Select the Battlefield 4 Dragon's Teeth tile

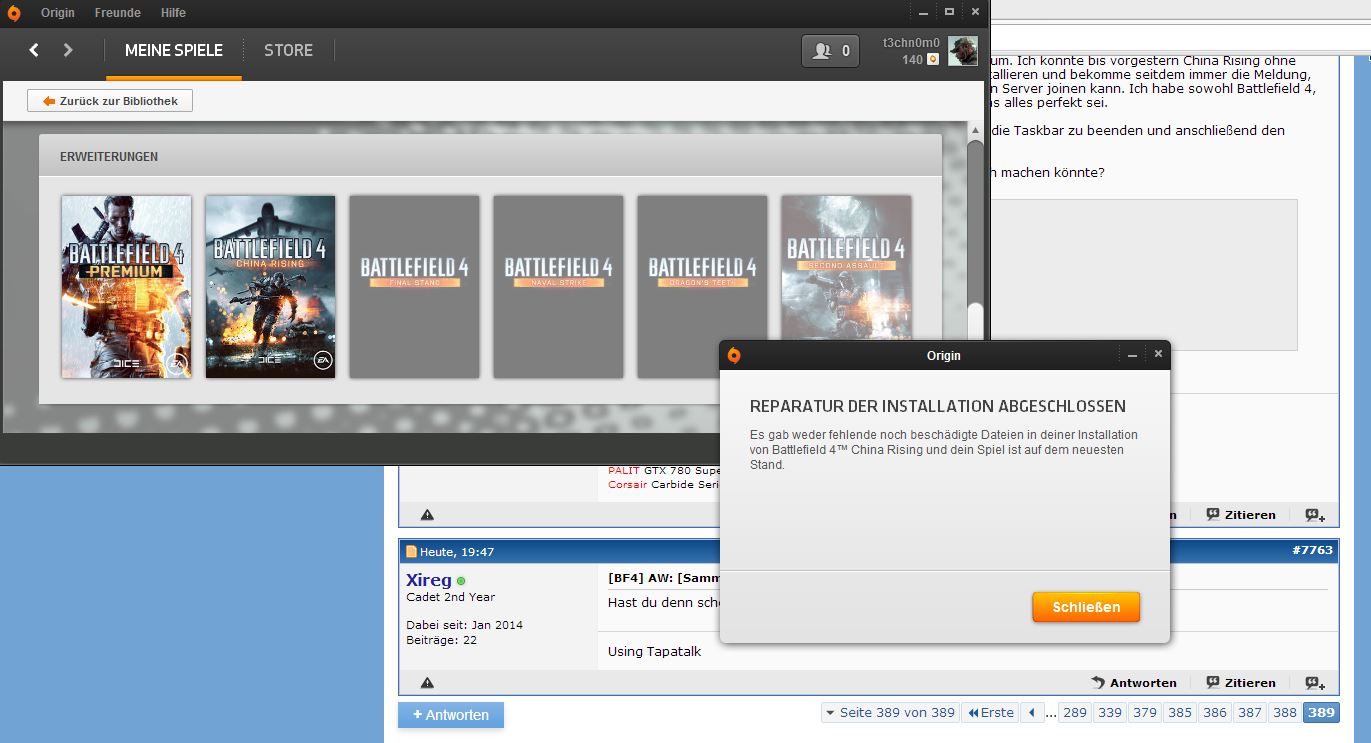point(702,286)
